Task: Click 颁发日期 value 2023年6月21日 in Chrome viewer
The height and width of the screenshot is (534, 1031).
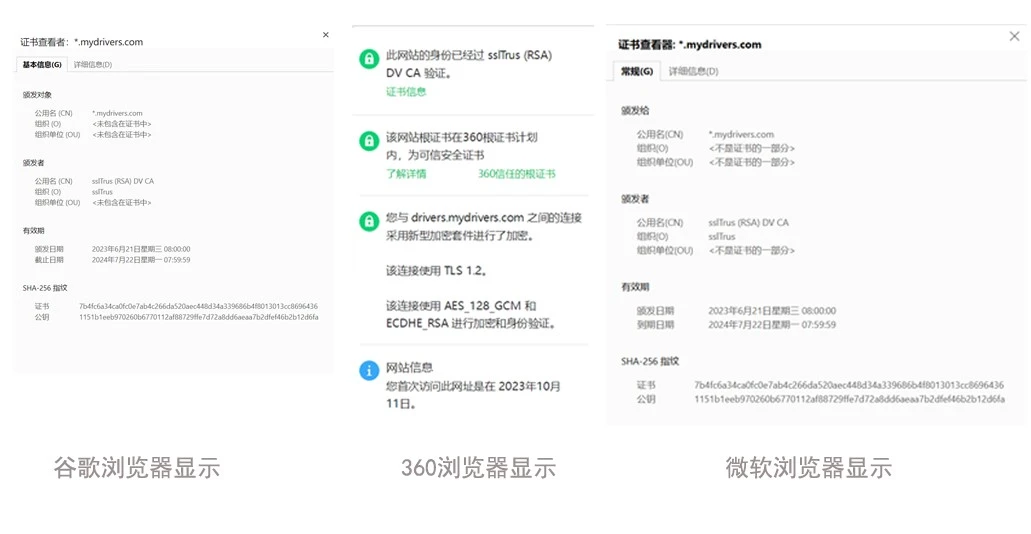Action: pyautogui.click(x=141, y=249)
